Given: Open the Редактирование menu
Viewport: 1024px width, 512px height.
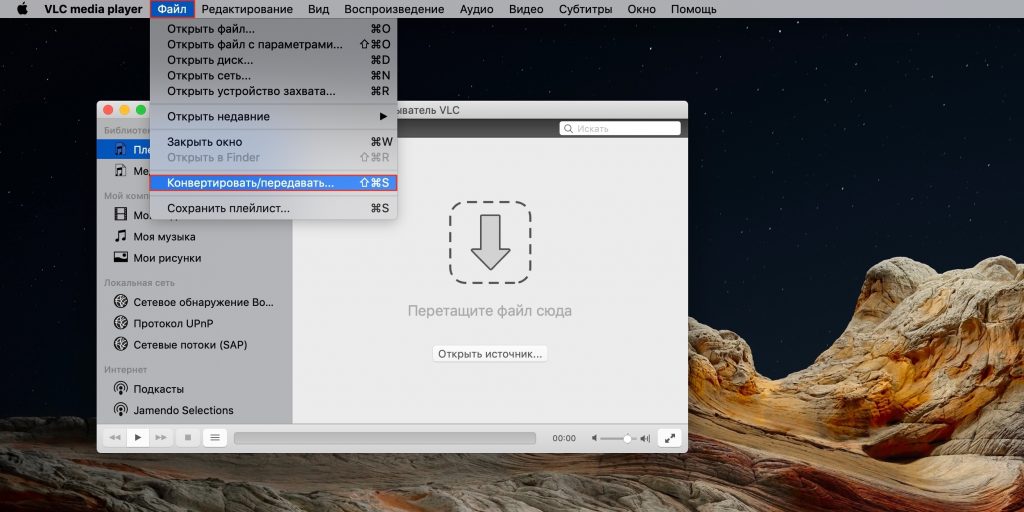Looking at the screenshot, I should pos(247,9).
